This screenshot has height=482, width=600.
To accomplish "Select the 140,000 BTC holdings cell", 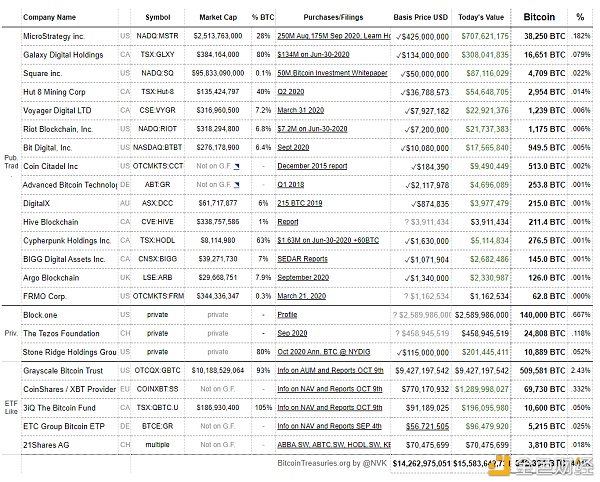I will [x=542, y=315].
